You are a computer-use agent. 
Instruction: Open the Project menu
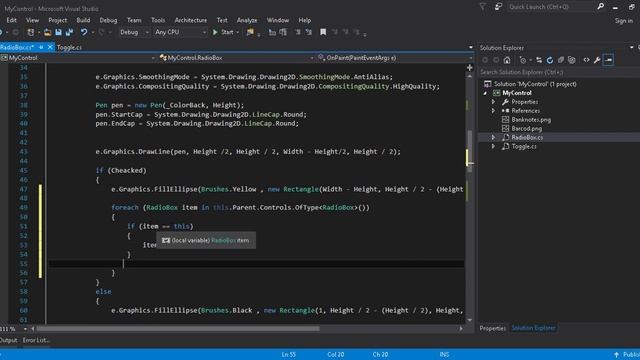pos(58,20)
